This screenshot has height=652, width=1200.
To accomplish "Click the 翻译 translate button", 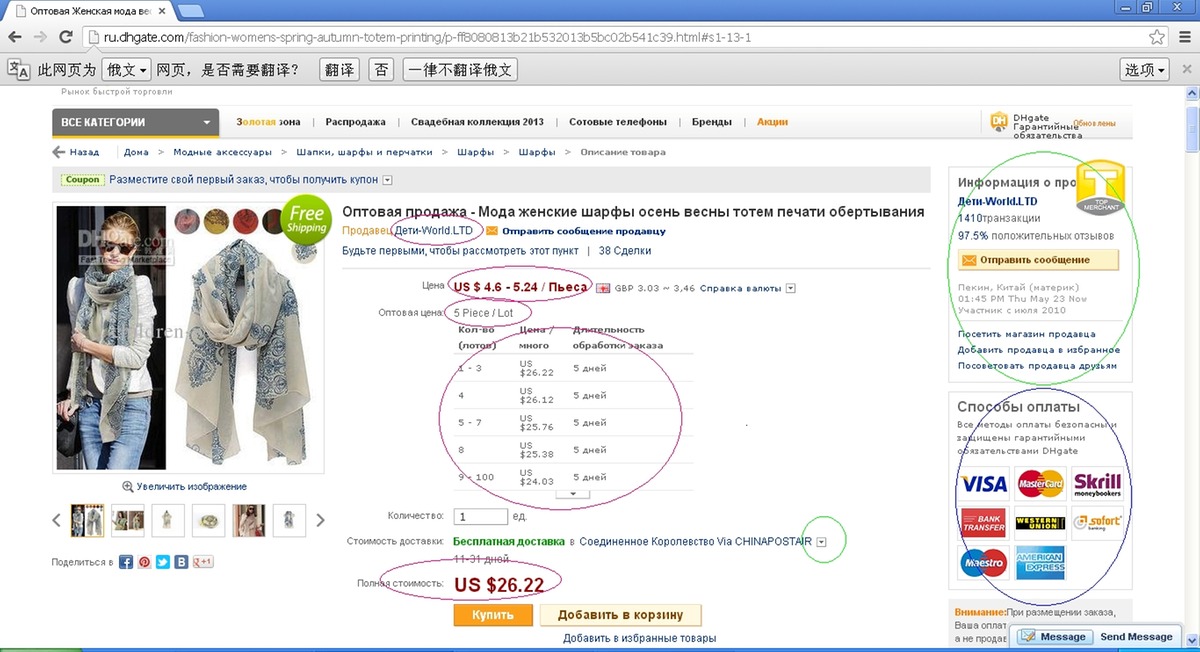I will click(340, 70).
